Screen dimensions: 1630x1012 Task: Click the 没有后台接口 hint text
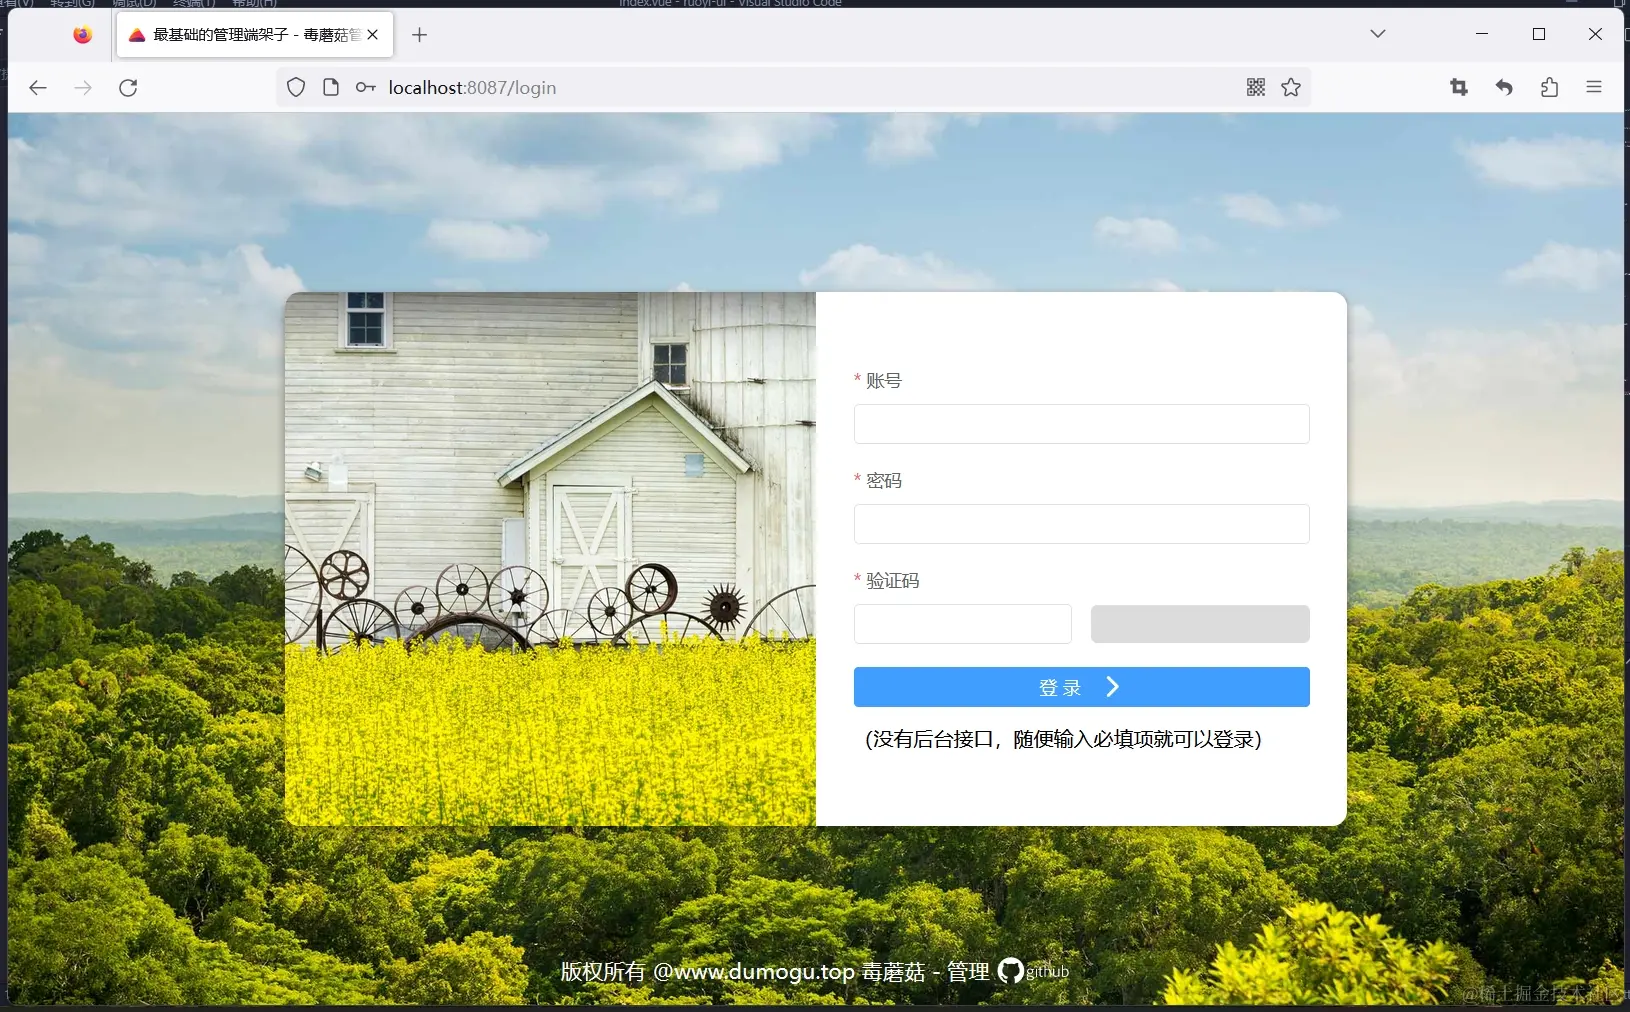[x=1063, y=739]
